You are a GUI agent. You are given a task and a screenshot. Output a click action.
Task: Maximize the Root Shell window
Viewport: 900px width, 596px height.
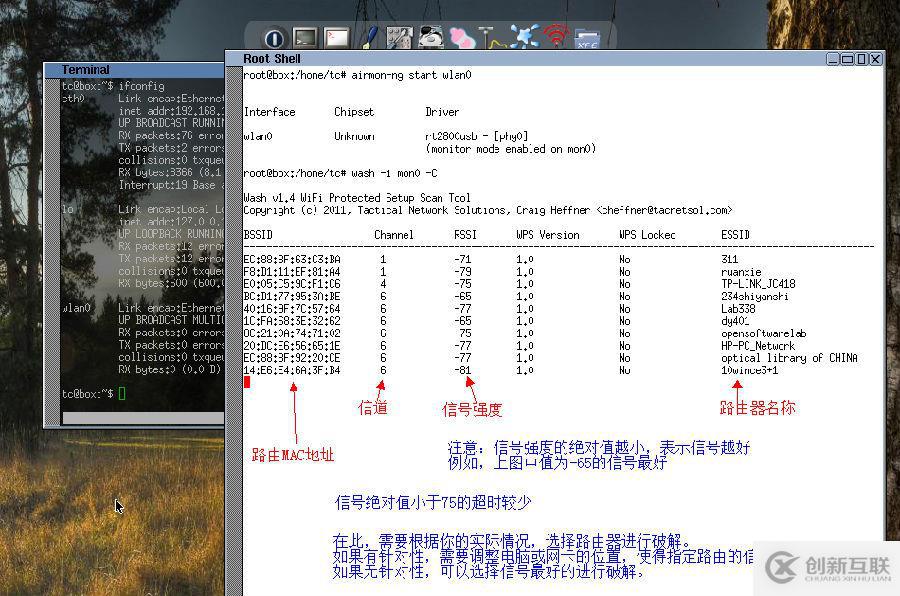[848, 59]
